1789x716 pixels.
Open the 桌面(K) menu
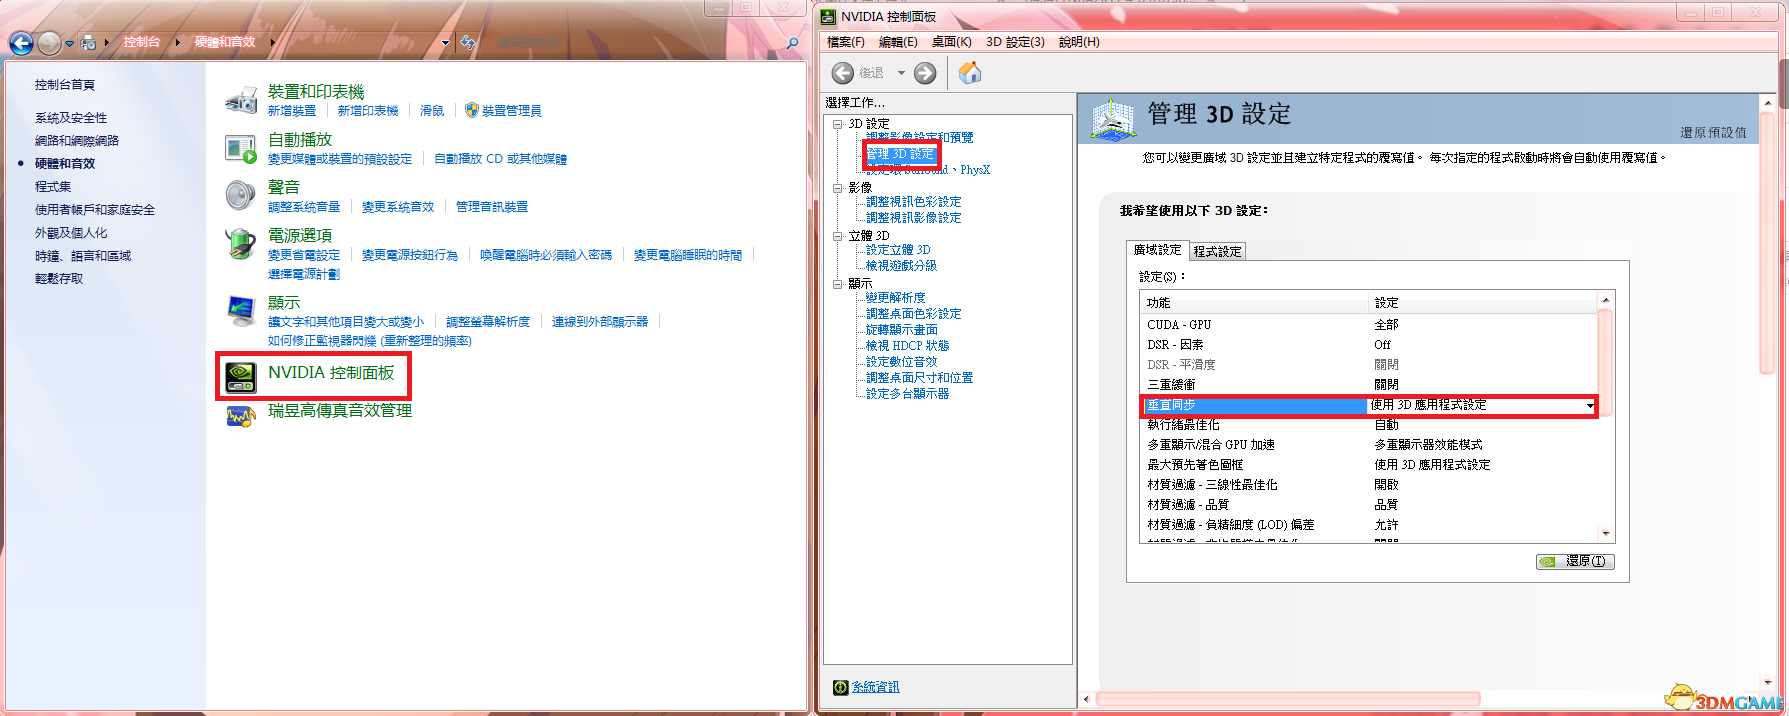[x=951, y=42]
